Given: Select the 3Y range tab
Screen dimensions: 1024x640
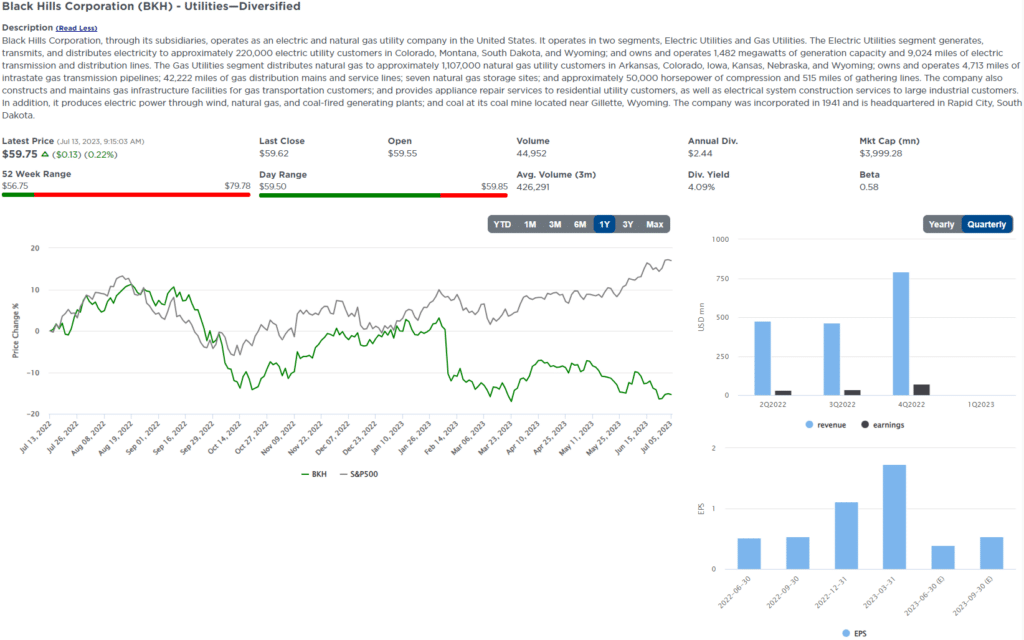Looking at the screenshot, I should [x=628, y=224].
